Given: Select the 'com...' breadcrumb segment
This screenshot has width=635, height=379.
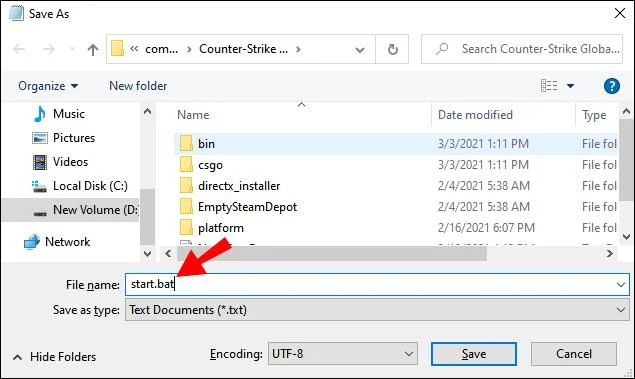Looking at the screenshot, I should click(162, 49).
